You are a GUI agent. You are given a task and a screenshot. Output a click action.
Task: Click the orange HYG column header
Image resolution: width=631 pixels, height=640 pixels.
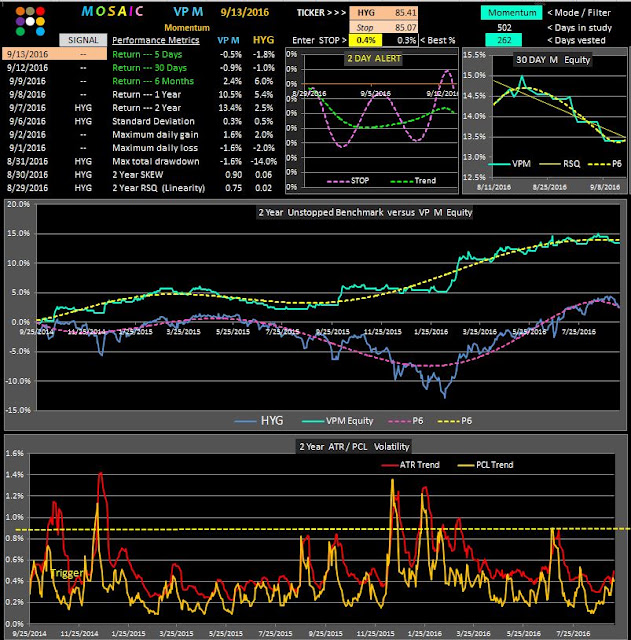click(x=263, y=40)
